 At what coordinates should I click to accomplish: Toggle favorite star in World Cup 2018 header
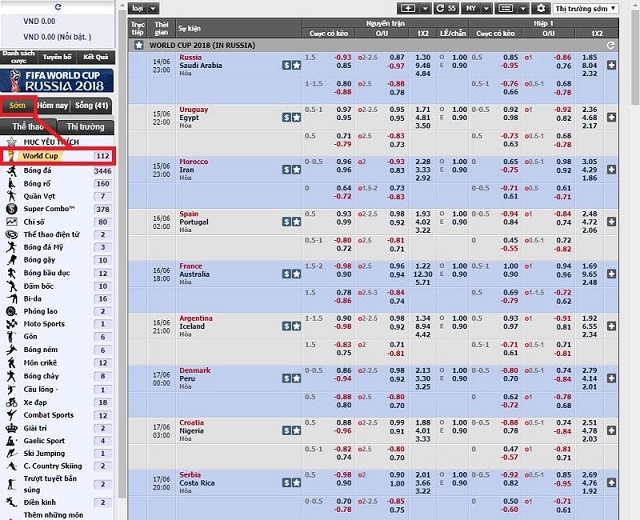pos(139,45)
